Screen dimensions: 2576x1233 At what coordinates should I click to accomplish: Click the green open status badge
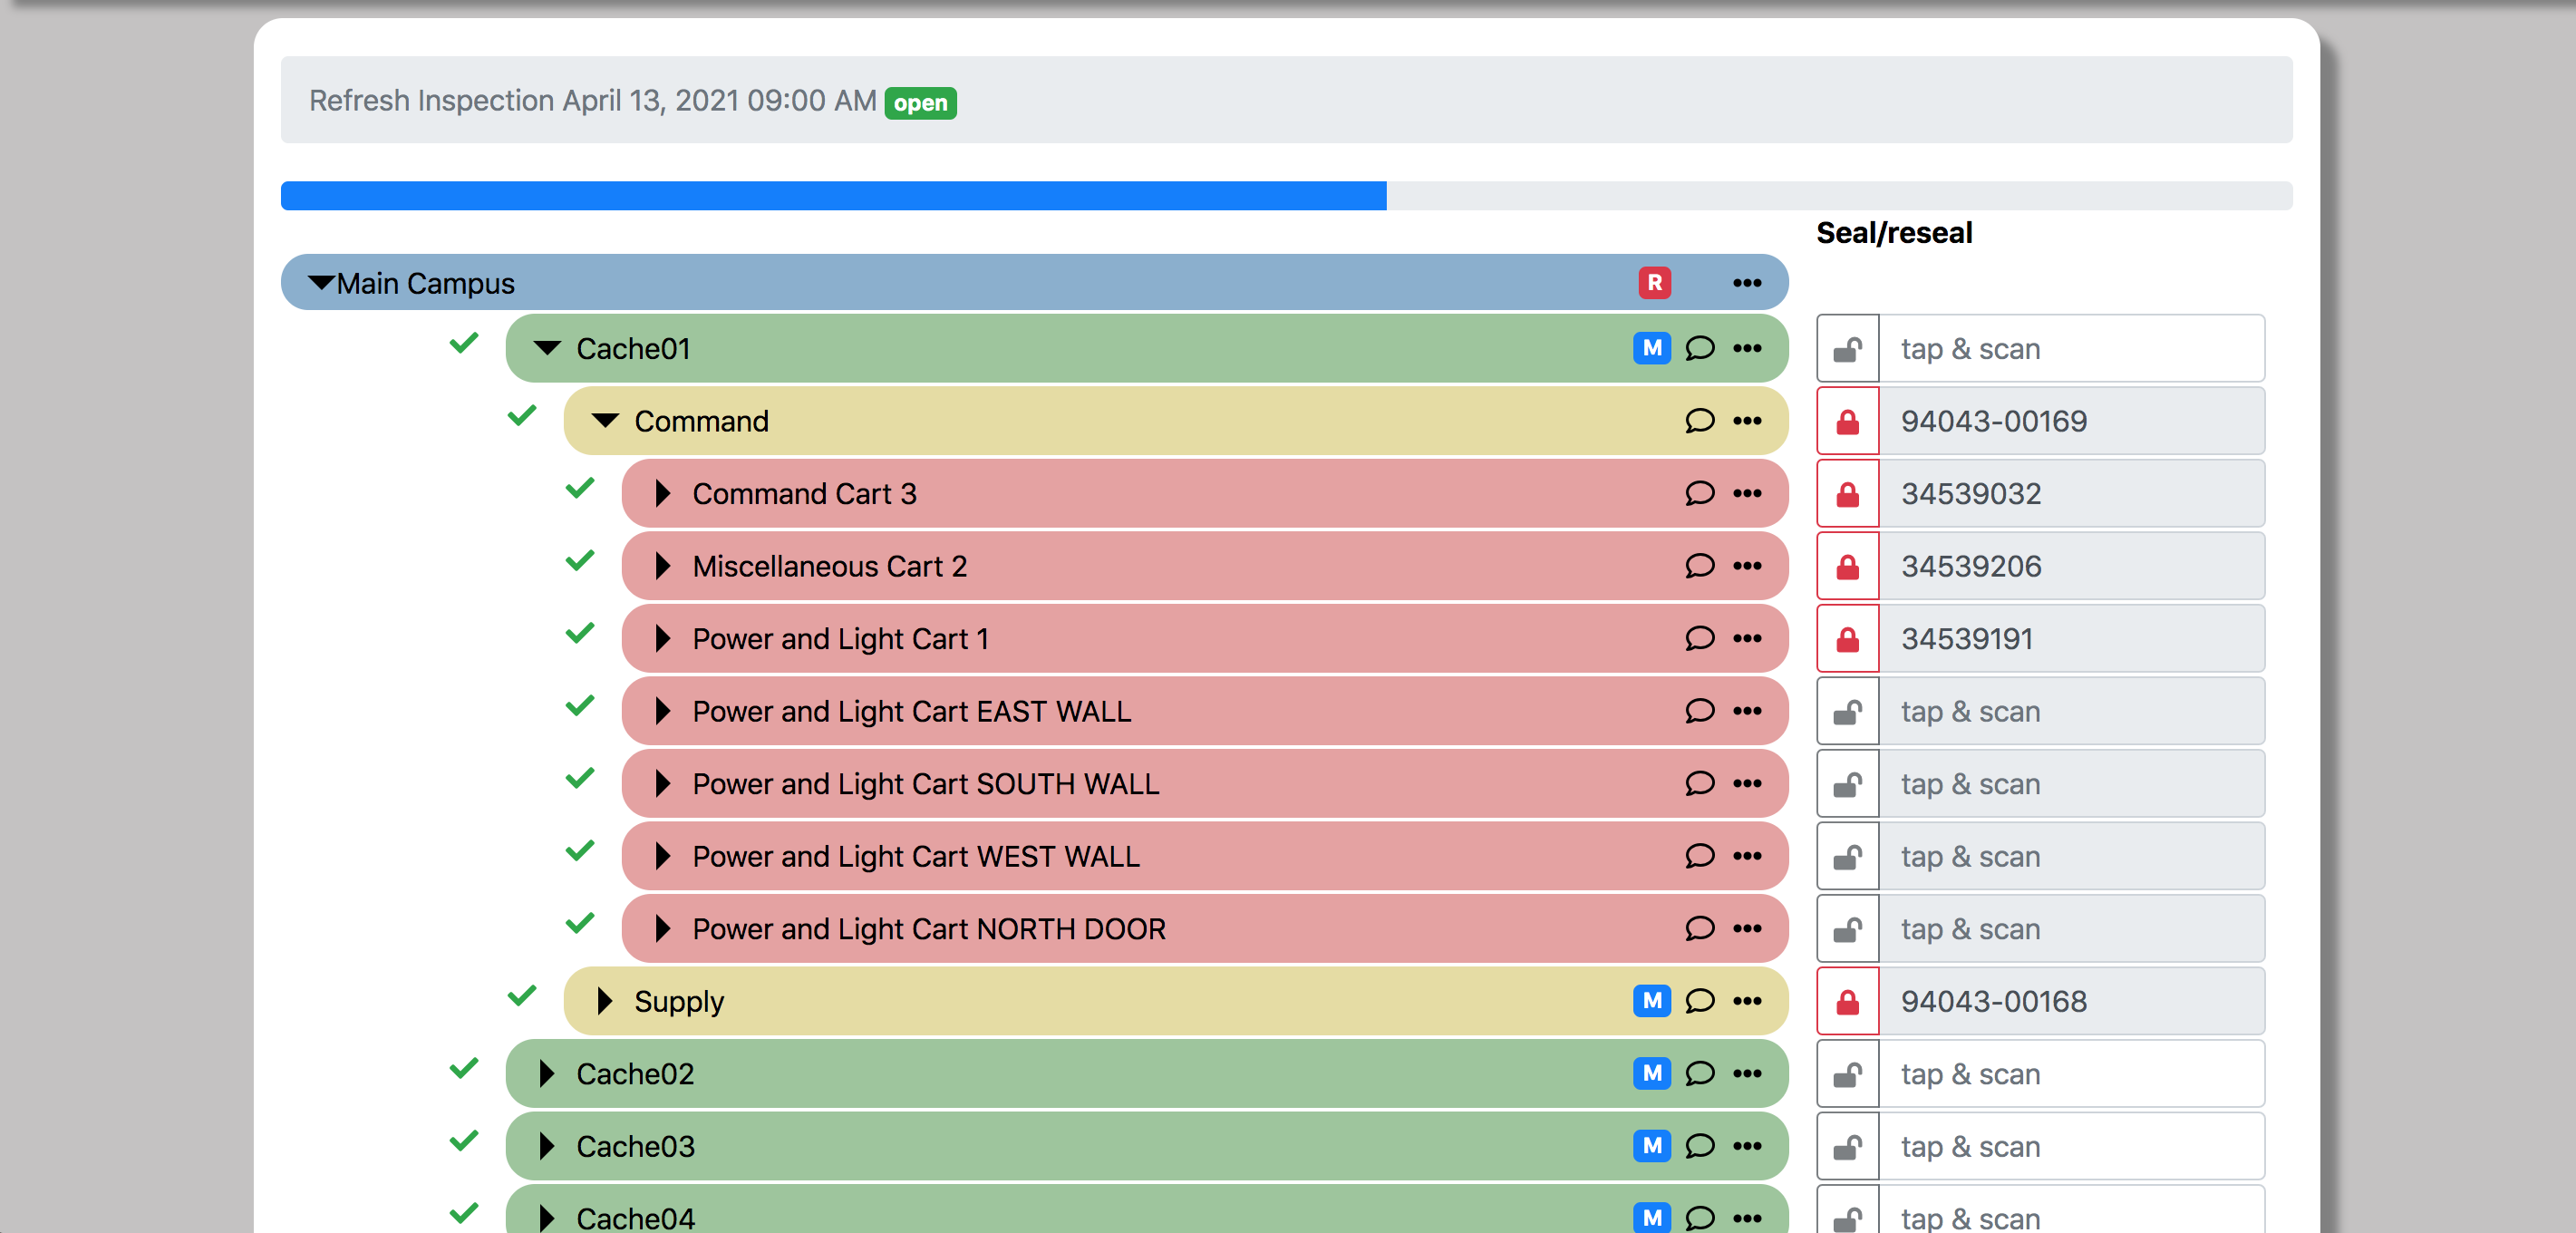pos(920,103)
